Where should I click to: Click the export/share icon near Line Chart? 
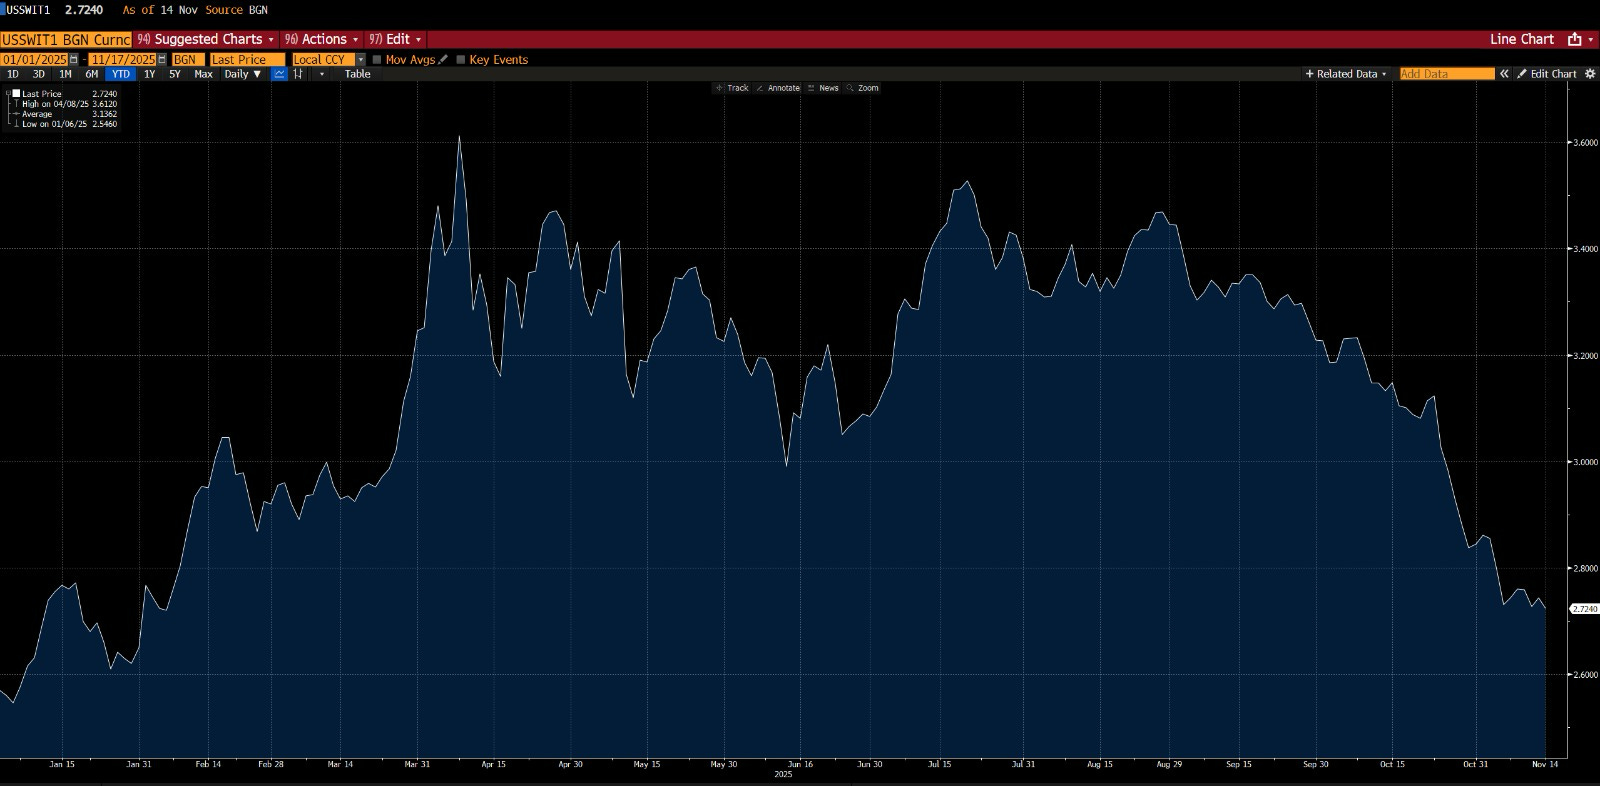(x=1575, y=39)
